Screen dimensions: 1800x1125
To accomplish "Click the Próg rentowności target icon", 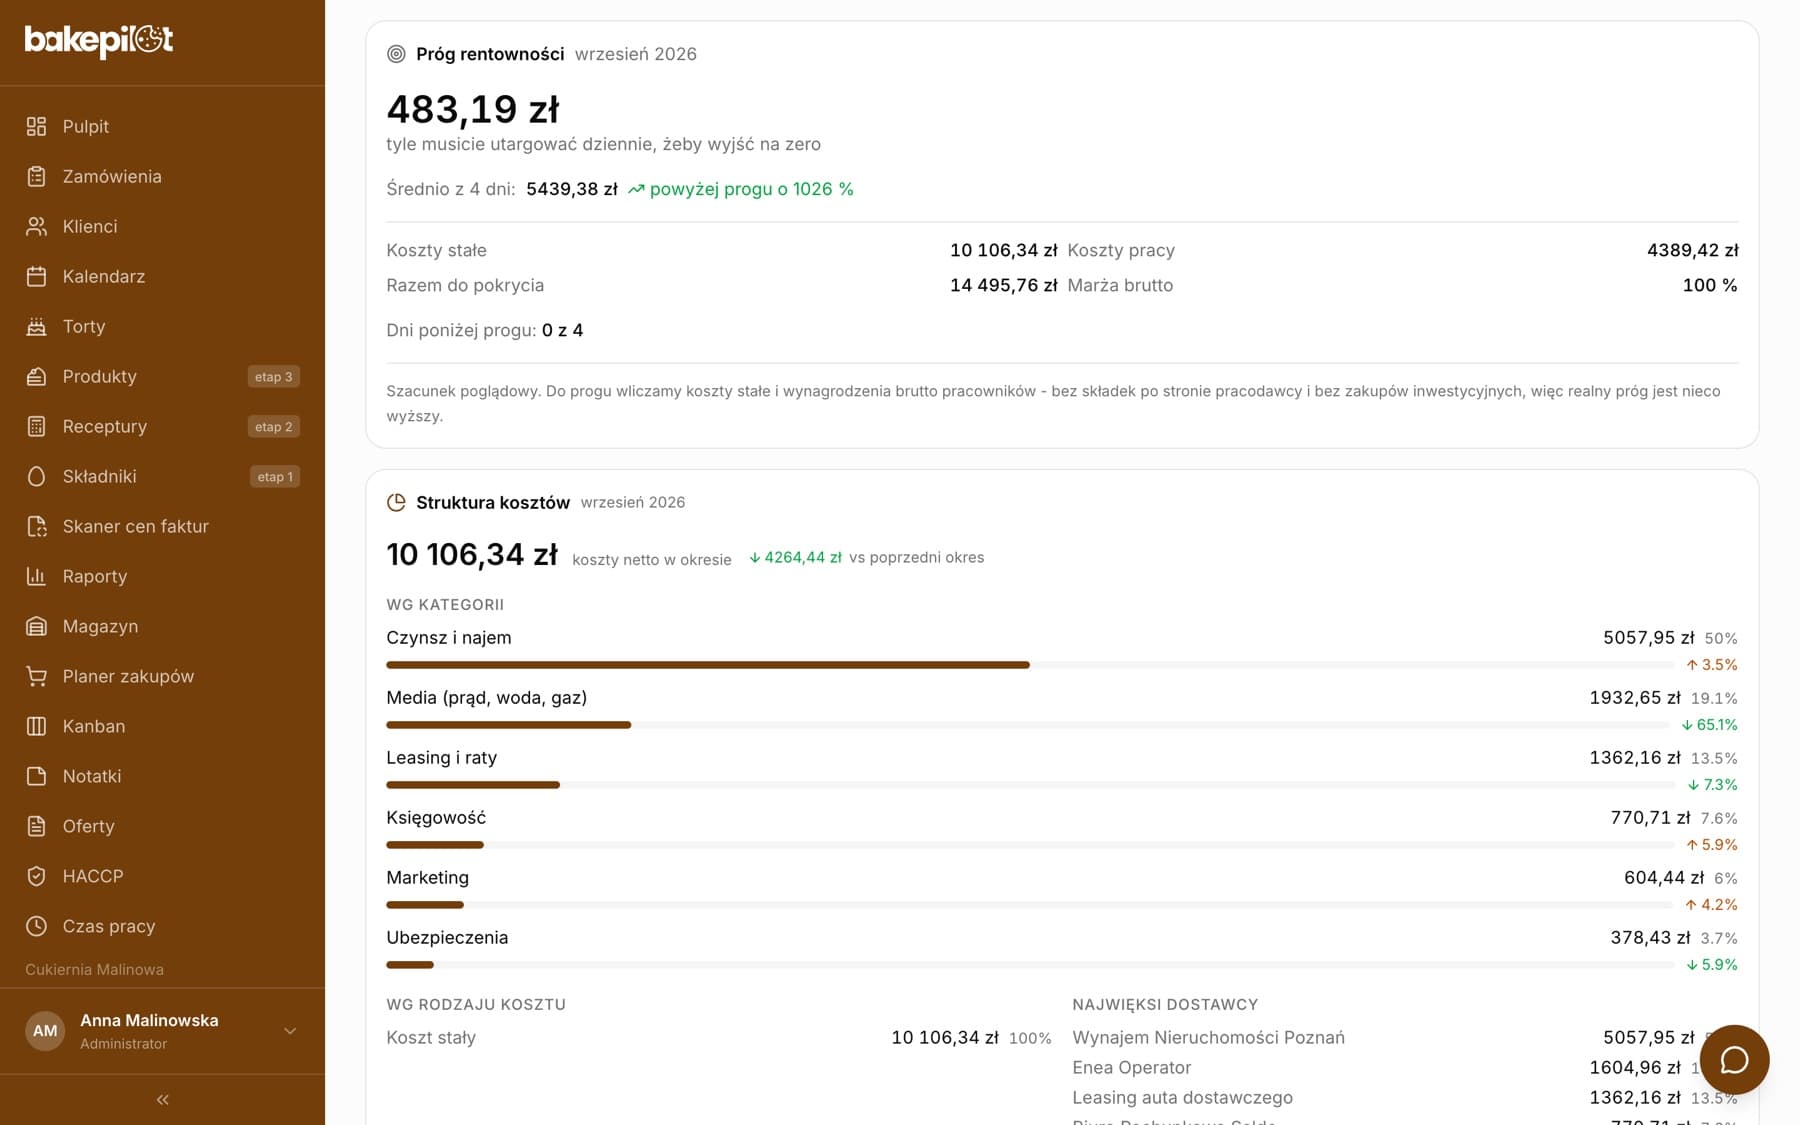I will click(x=396, y=54).
